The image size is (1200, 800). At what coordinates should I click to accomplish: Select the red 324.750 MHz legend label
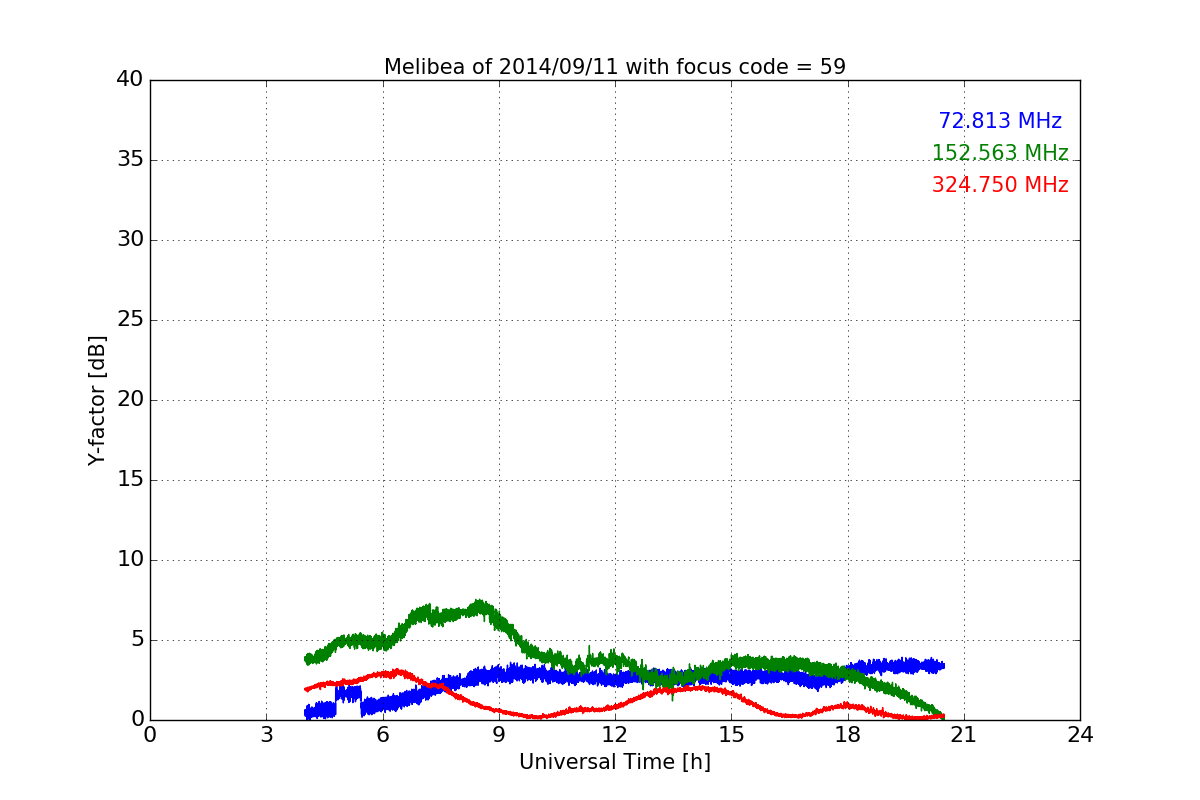point(1000,185)
